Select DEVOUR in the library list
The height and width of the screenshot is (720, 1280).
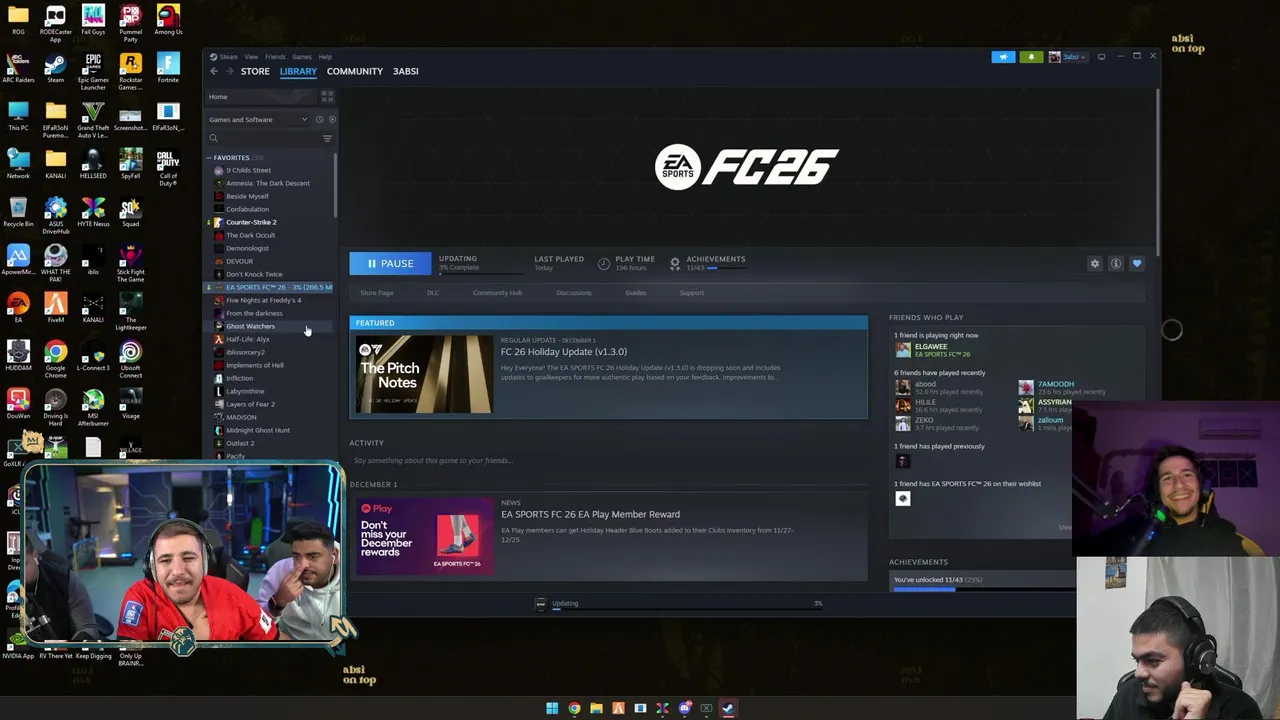(239, 261)
